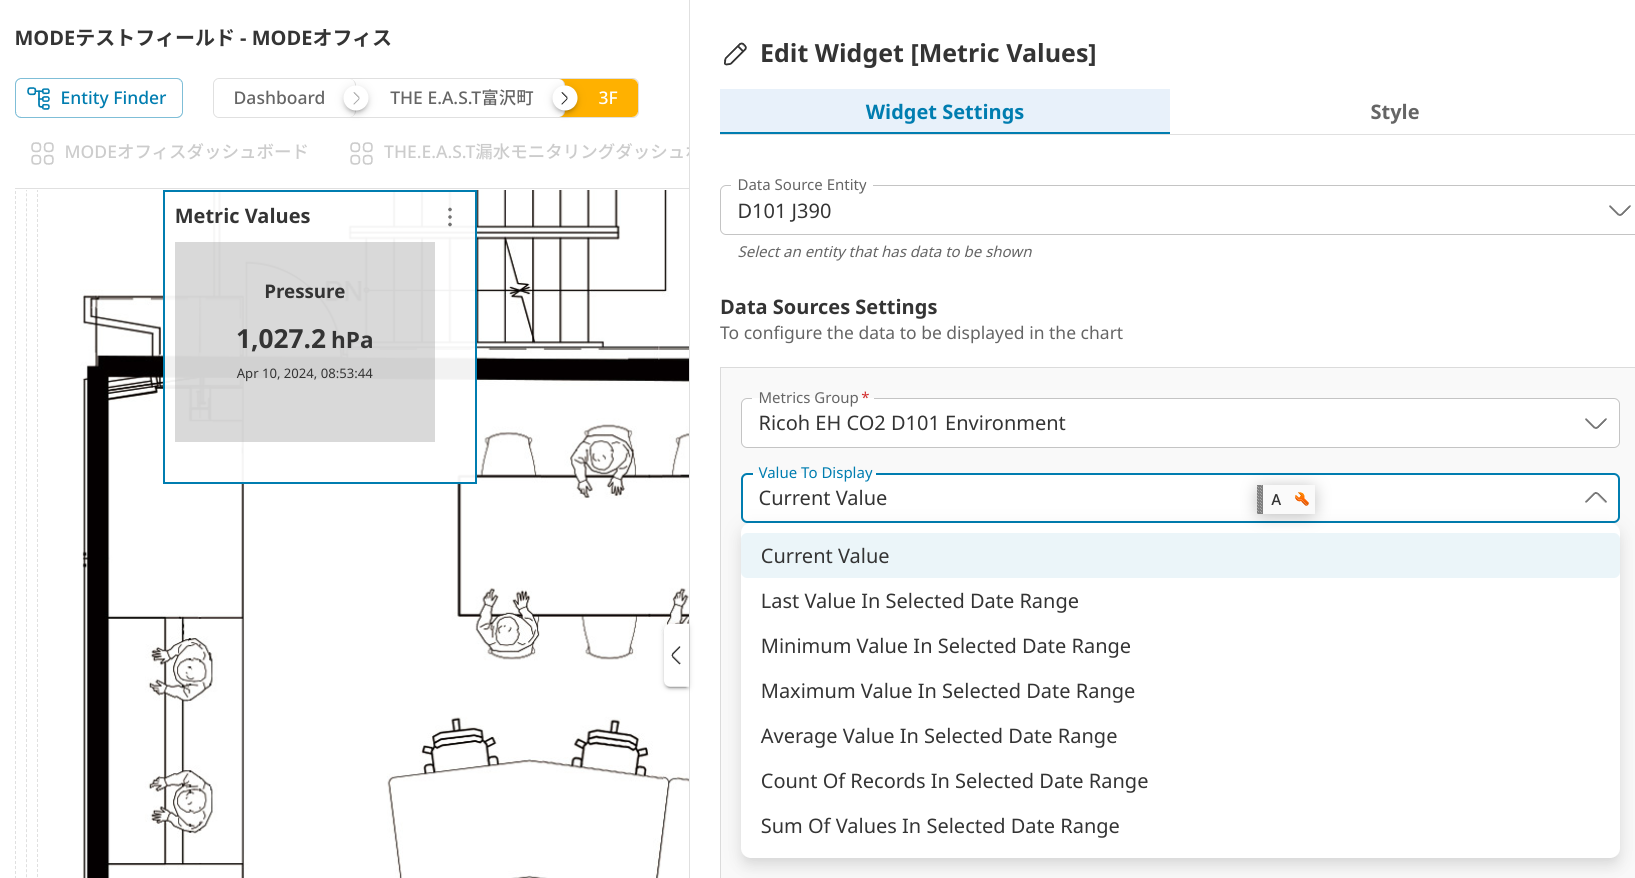Choose Last Value In Selected Date Range

click(919, 601)
